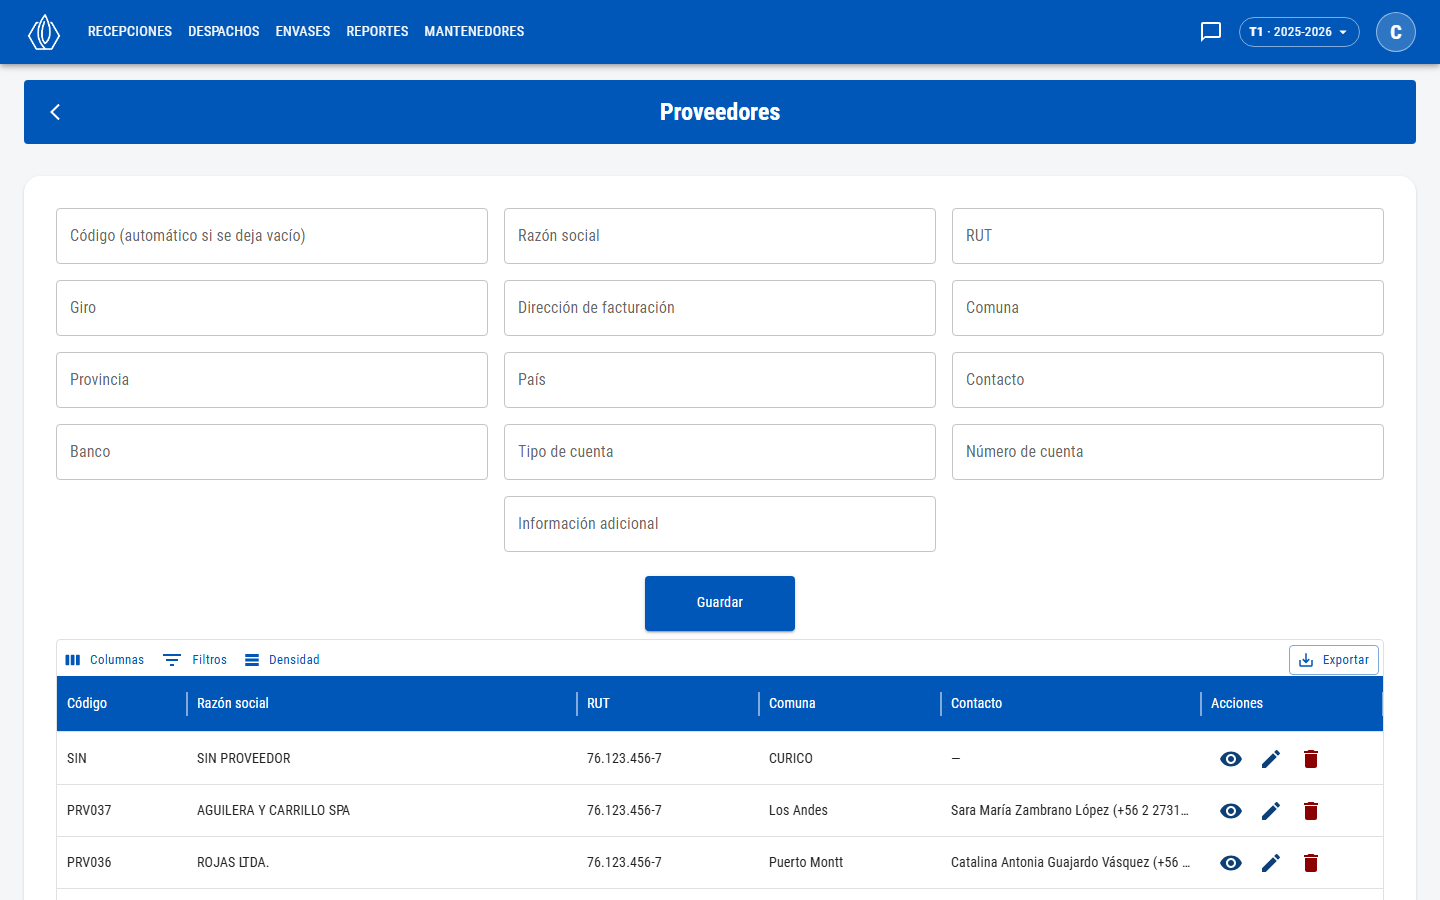
Task: Click into the Comuna input field
Action: coord(1168,308)
